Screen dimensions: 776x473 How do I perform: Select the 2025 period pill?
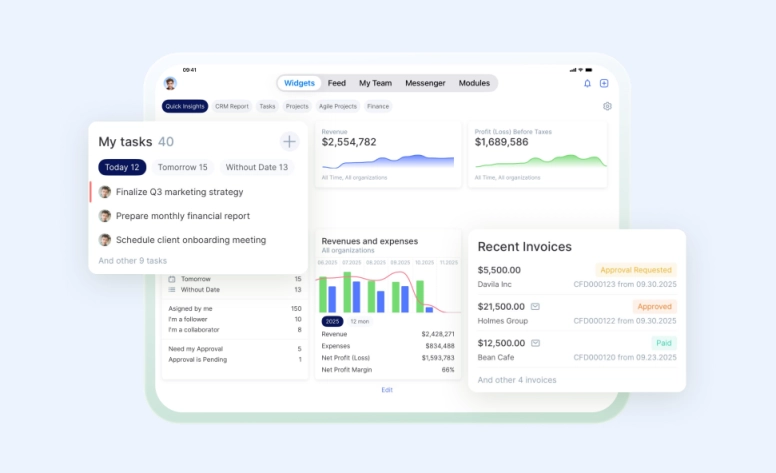[x=332, y=322]
